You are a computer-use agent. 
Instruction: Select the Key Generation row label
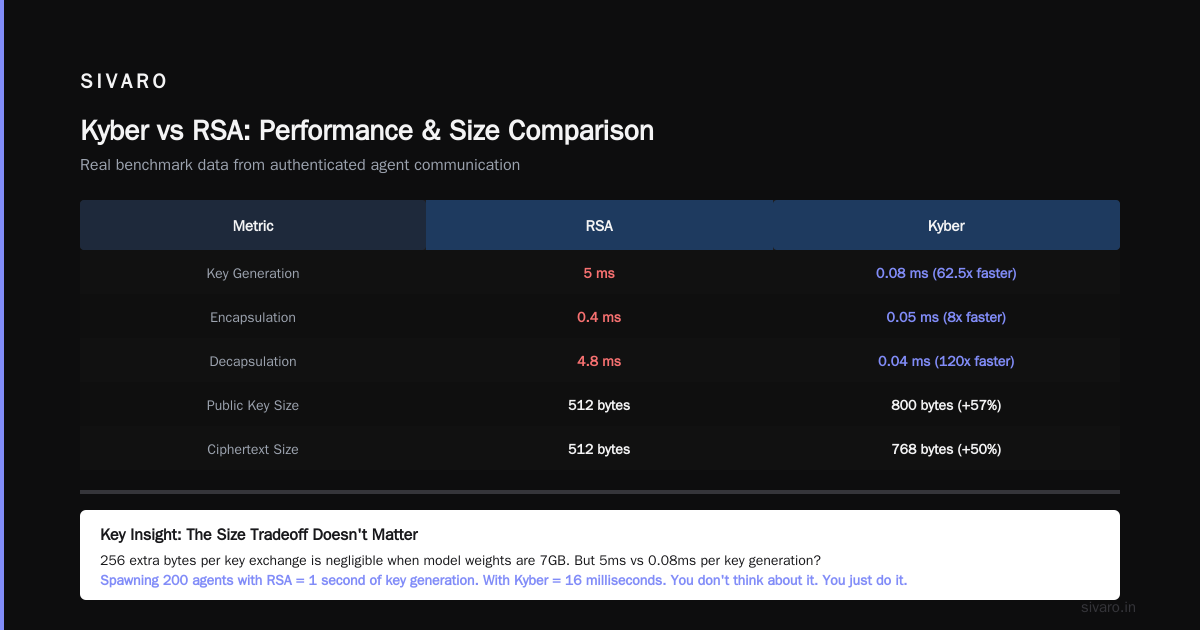253,273
